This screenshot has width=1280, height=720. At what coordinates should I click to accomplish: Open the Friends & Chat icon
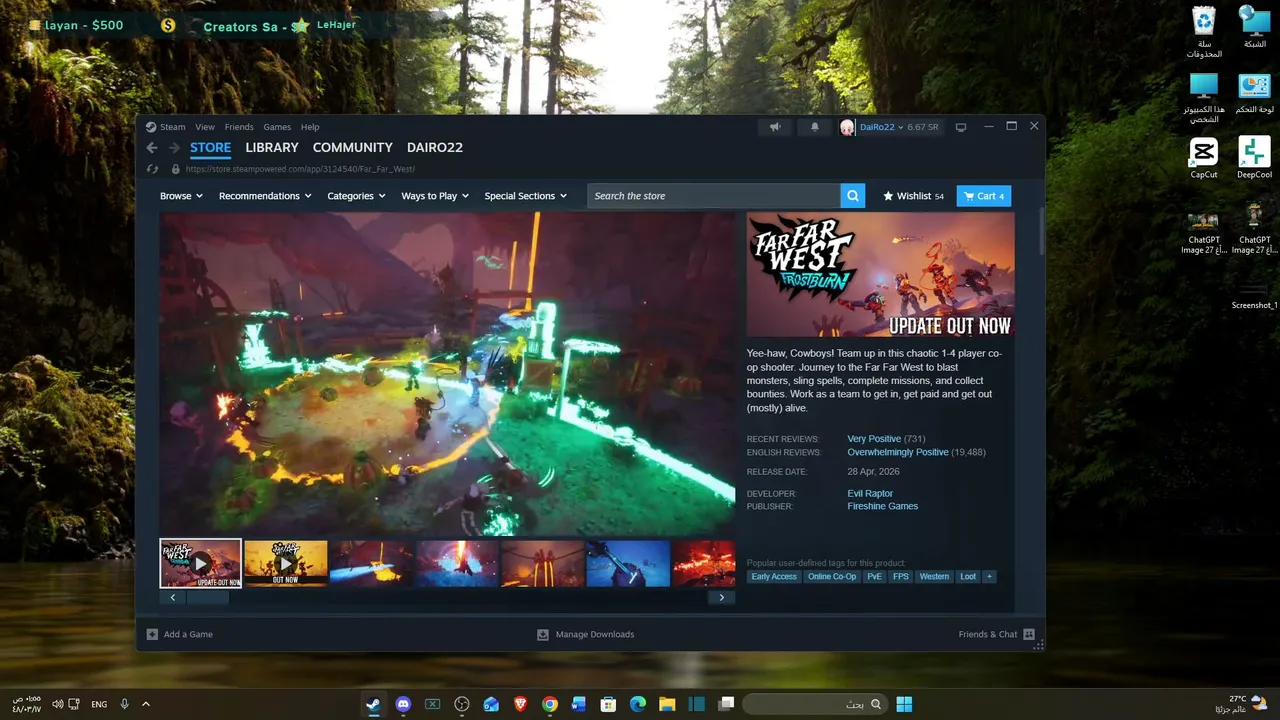pos(1029,634)
